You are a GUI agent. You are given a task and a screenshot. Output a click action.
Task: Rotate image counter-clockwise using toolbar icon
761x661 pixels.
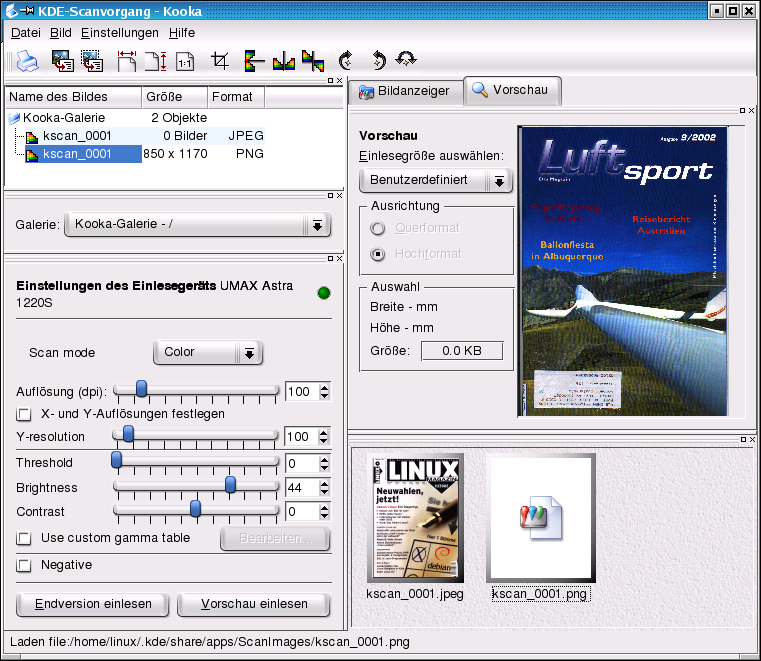[378, 62]
